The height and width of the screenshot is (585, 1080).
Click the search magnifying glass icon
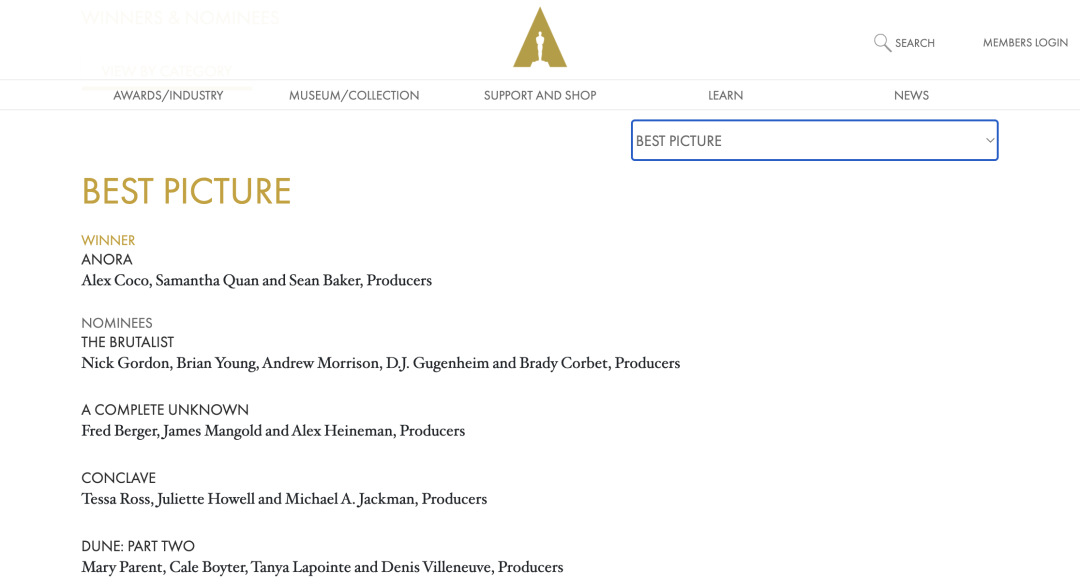[882, 43]
